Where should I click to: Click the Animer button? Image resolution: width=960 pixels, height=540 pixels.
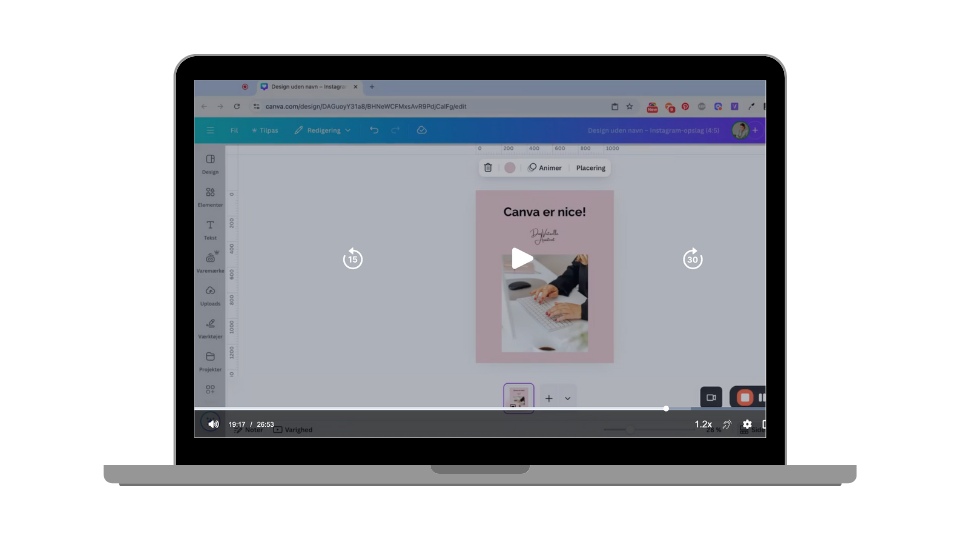point(545,168)
